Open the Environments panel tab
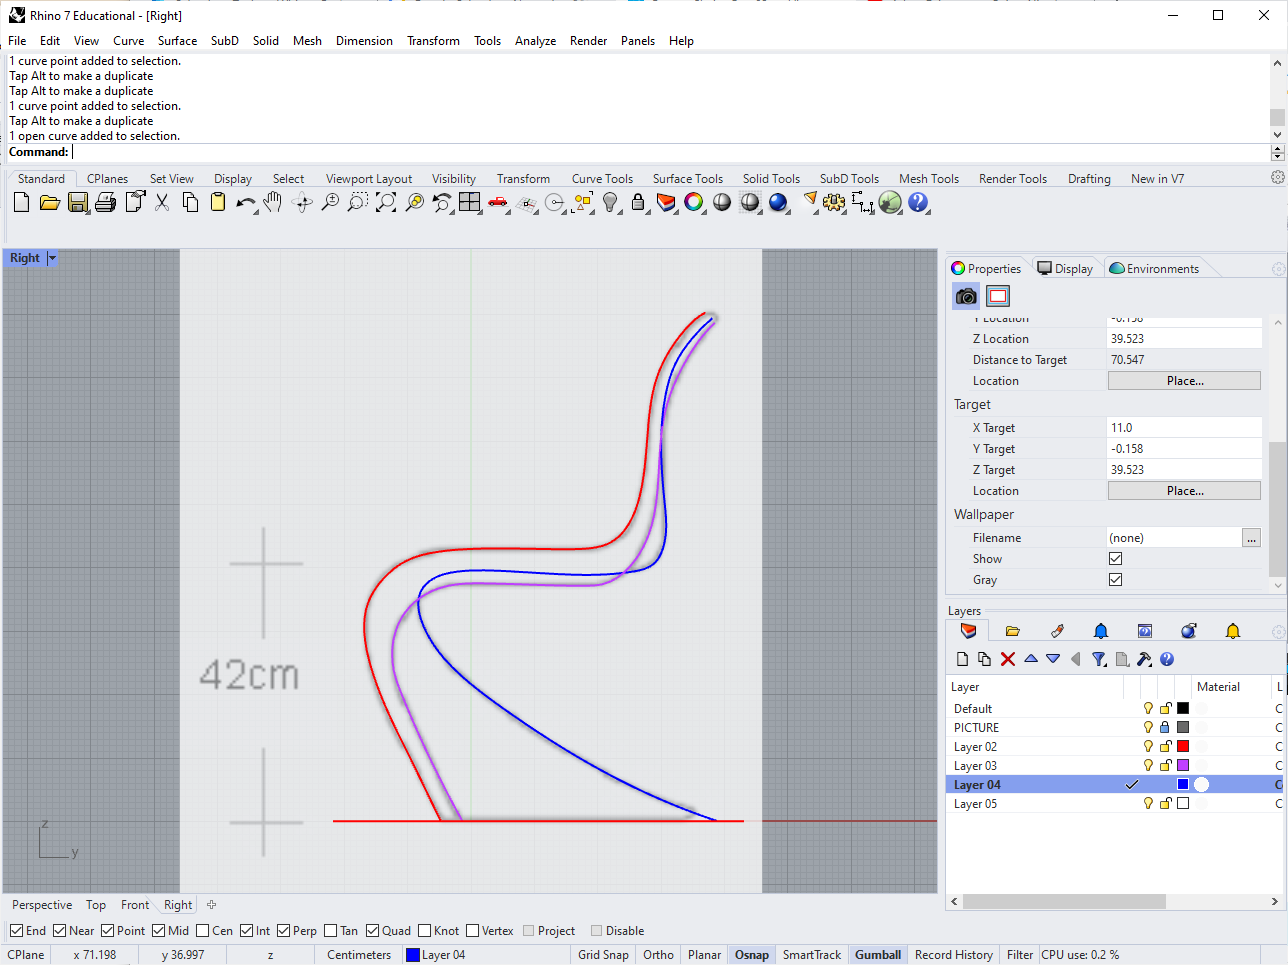This screenshot has height=965, width=1288. (1154, 269)
